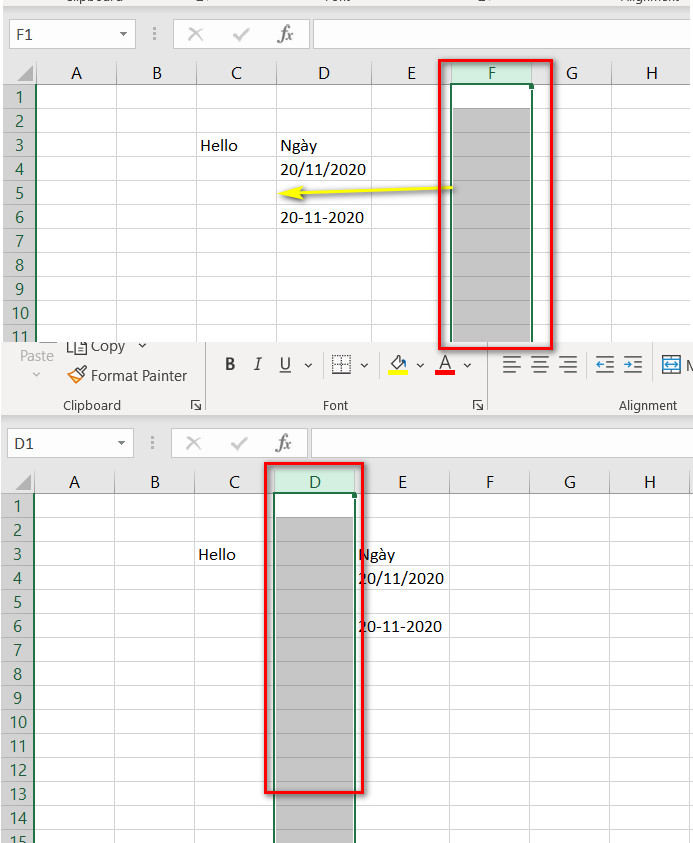Viewport: 693px width, 843px height.
Task: Click Ngày cell in bottom sheet
Action: coord(402,554)
